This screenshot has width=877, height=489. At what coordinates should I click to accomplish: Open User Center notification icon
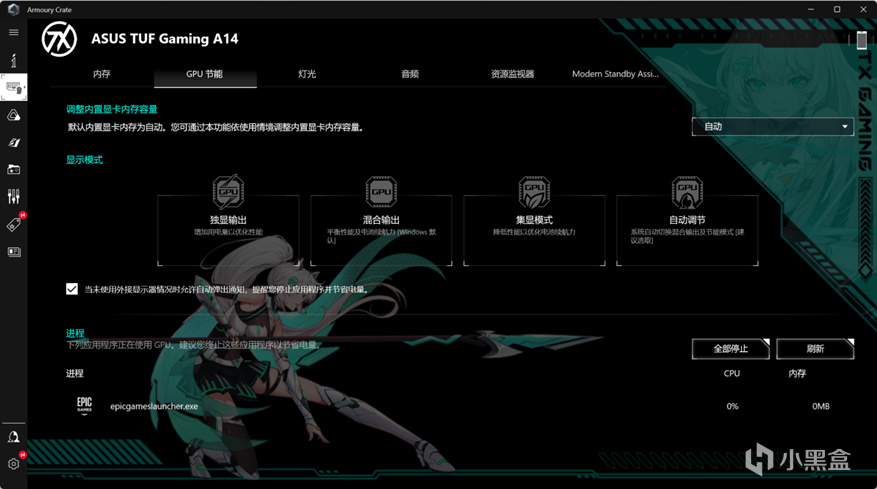click(x=13, y=437)
